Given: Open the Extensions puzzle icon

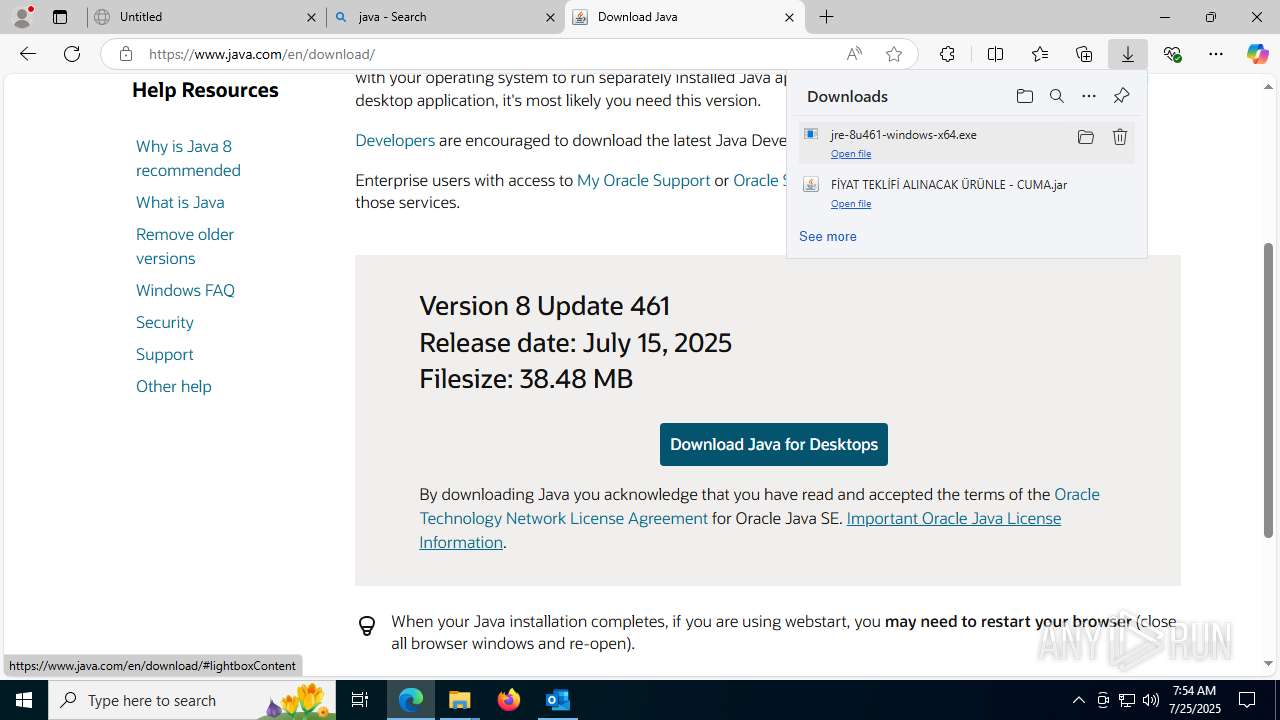Looking at the screenshot, I should point(947,54).
